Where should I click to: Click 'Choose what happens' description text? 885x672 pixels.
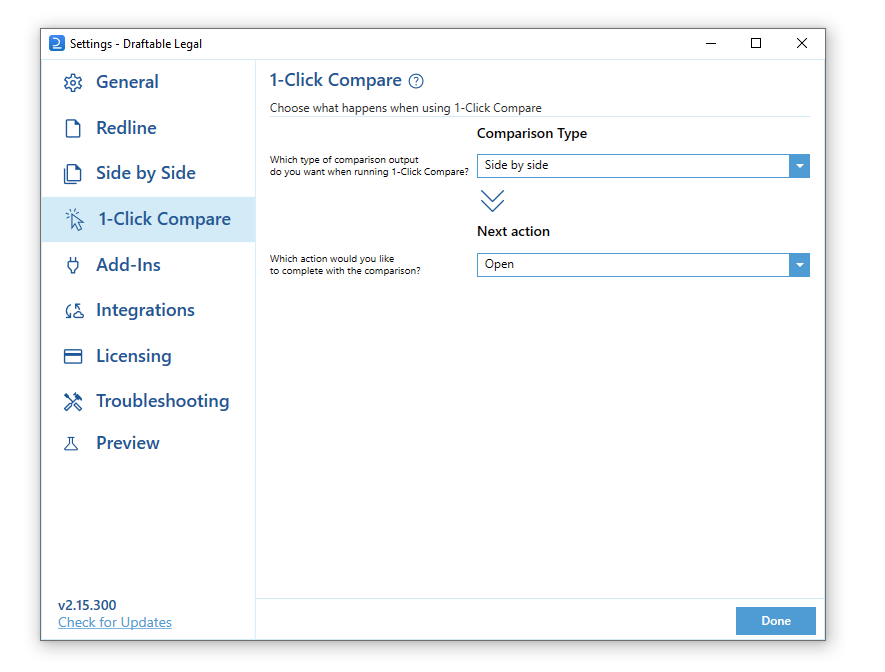[x=405, y=108]
